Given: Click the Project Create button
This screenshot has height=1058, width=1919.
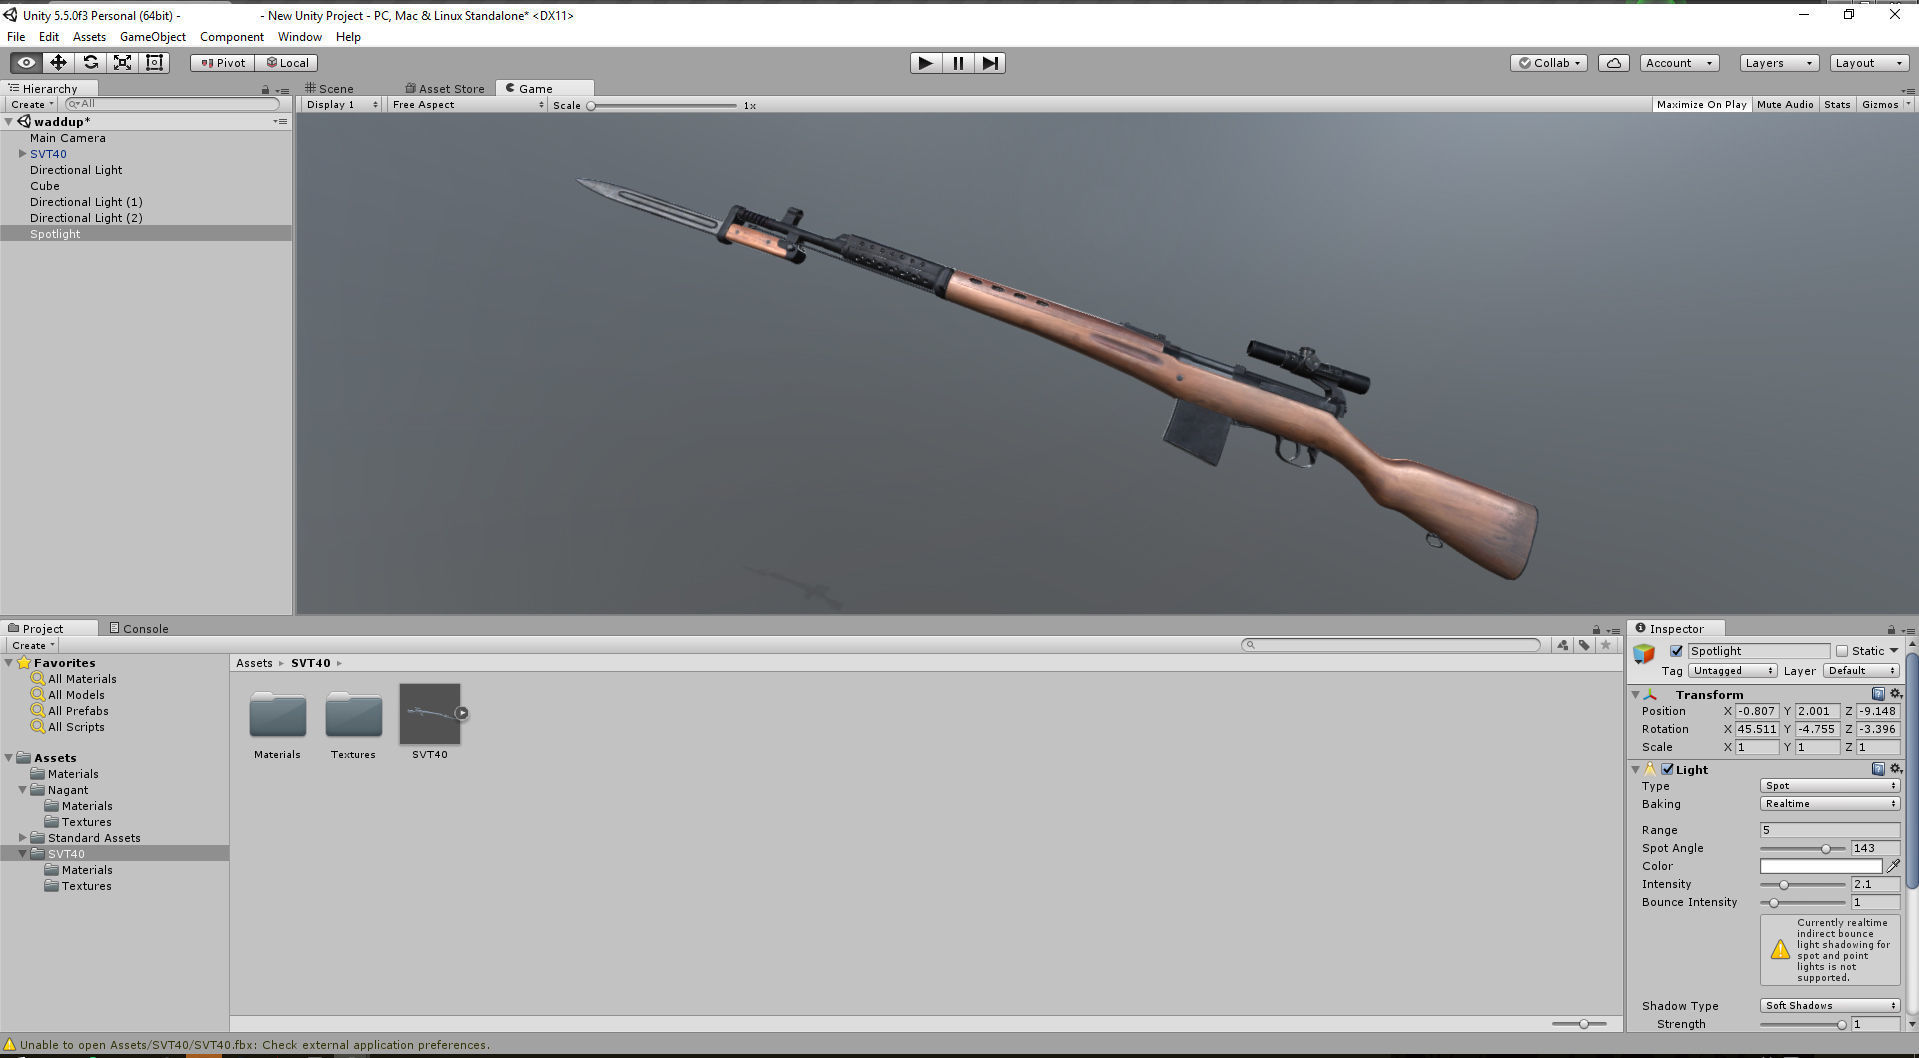Looking at the screenshot, I should (x=33, y=645).
